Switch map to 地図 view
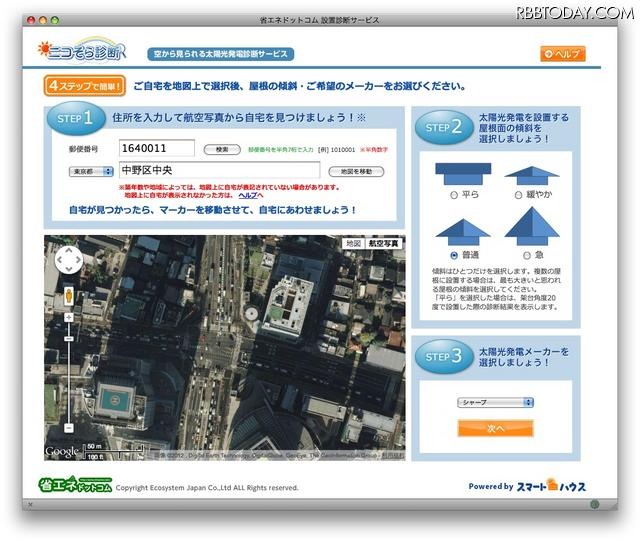640x541 pixels. click(x=353, y=243)
